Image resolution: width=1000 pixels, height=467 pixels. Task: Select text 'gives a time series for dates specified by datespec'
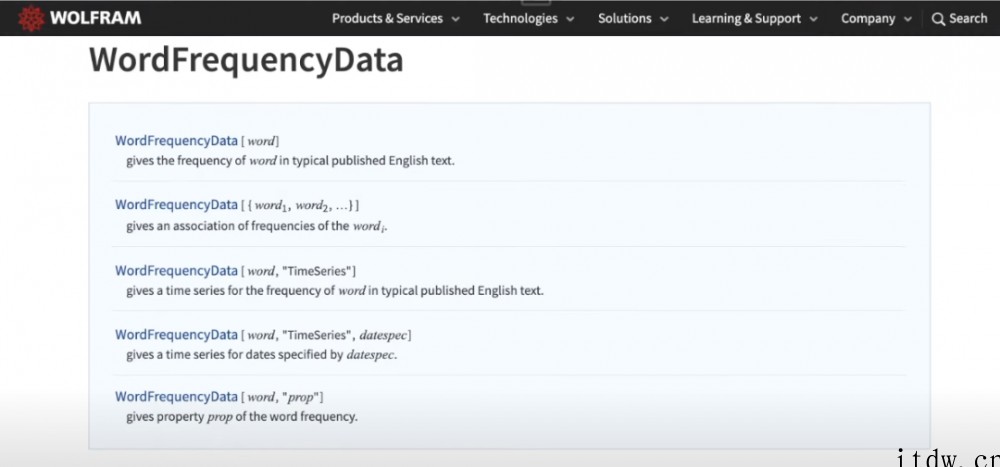point(260,355)
